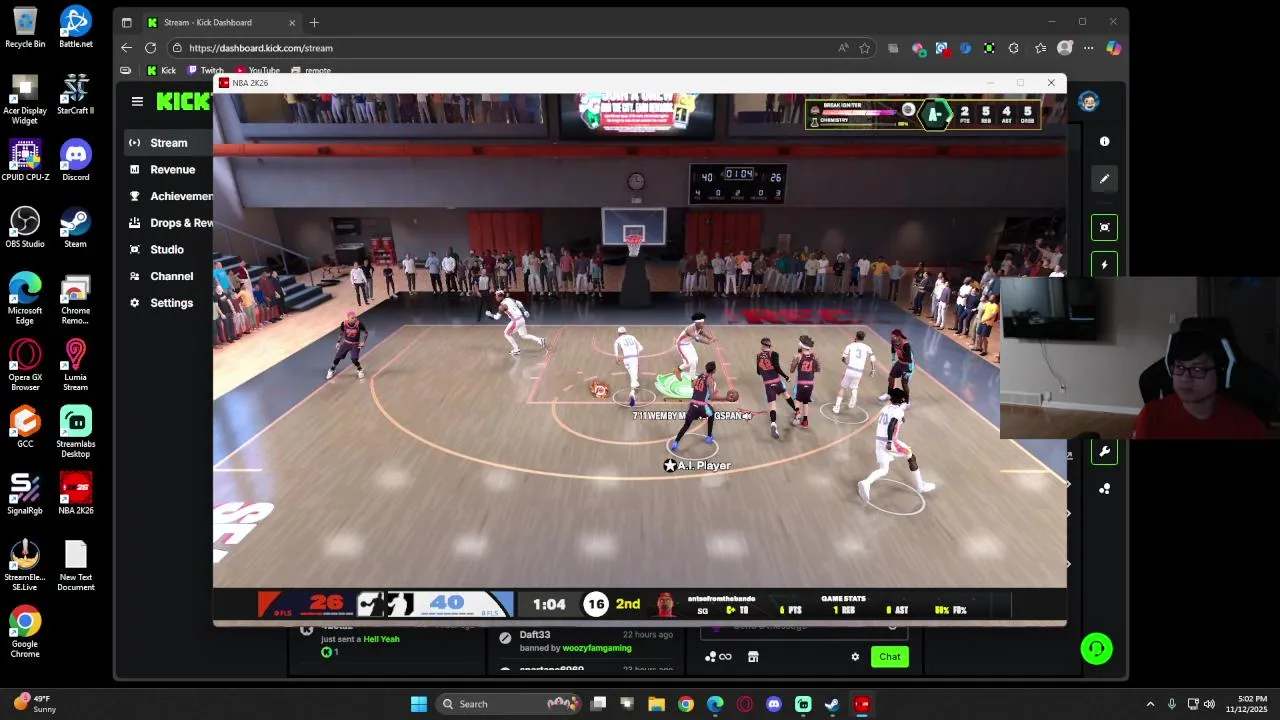Screen dimensions: 1280x720
Task: Open Steam desktop icon
Action: pos(75,227)
